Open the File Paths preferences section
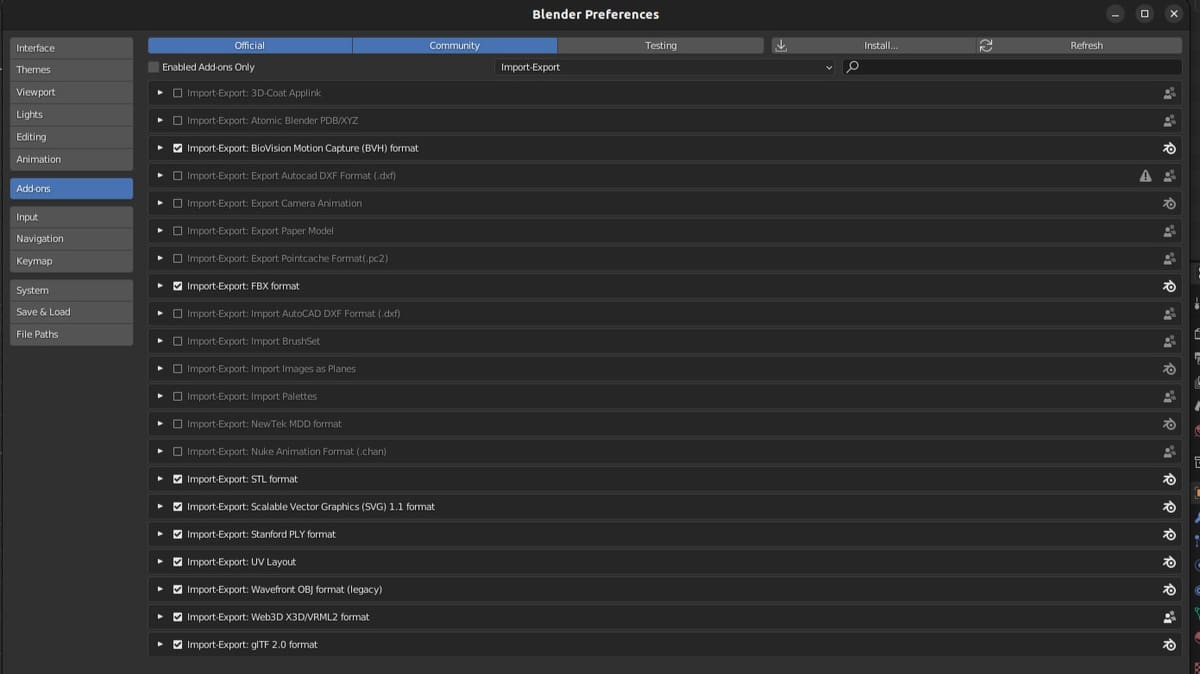 pyautogui.click(x=71, y=334)
